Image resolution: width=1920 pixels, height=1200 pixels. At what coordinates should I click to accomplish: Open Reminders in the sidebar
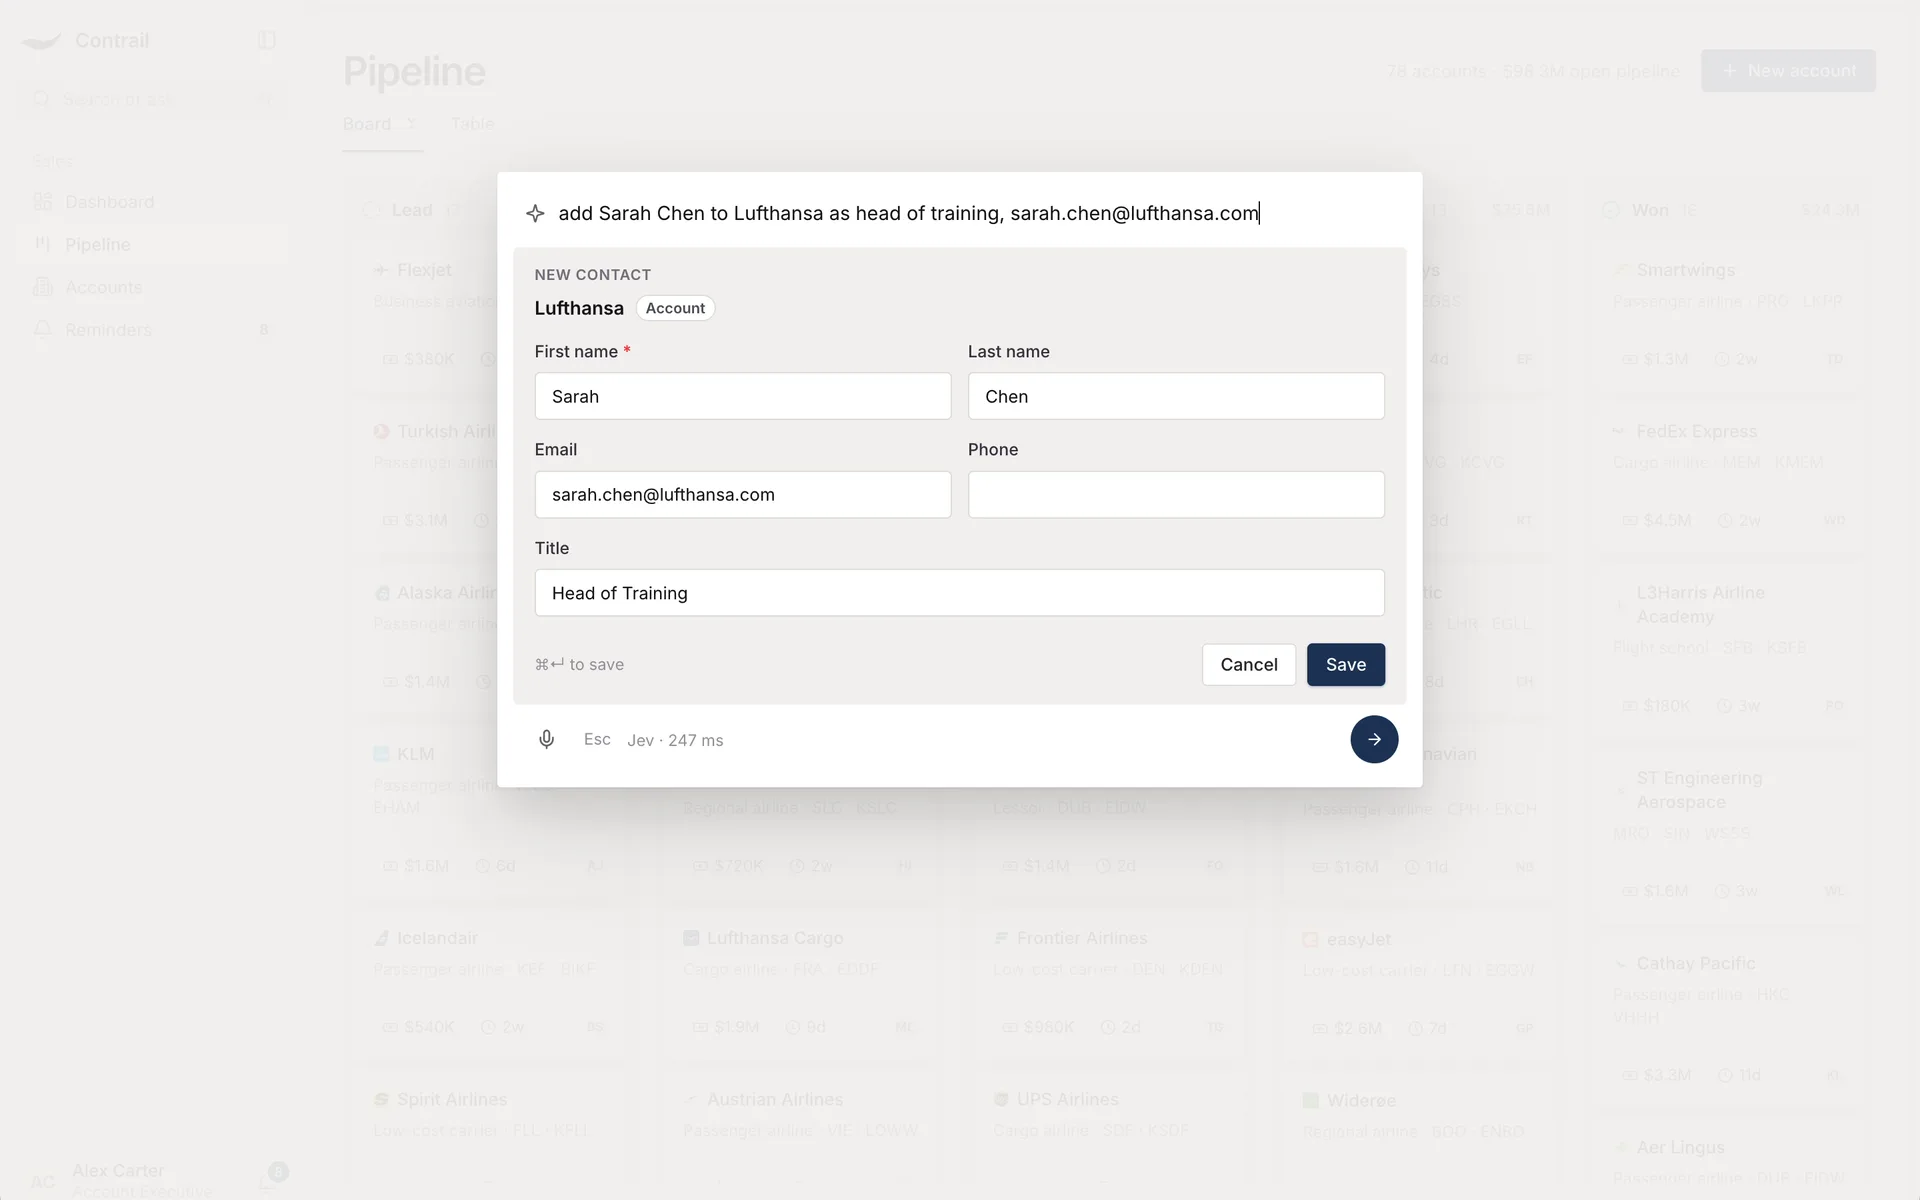point(152,330)
